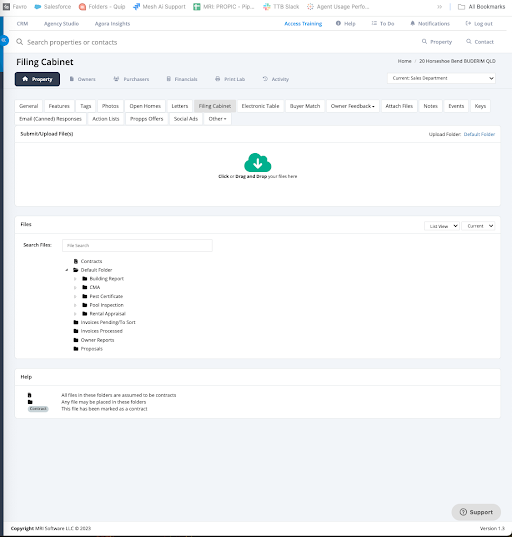Switch to the Owners tab

point(83,79)
